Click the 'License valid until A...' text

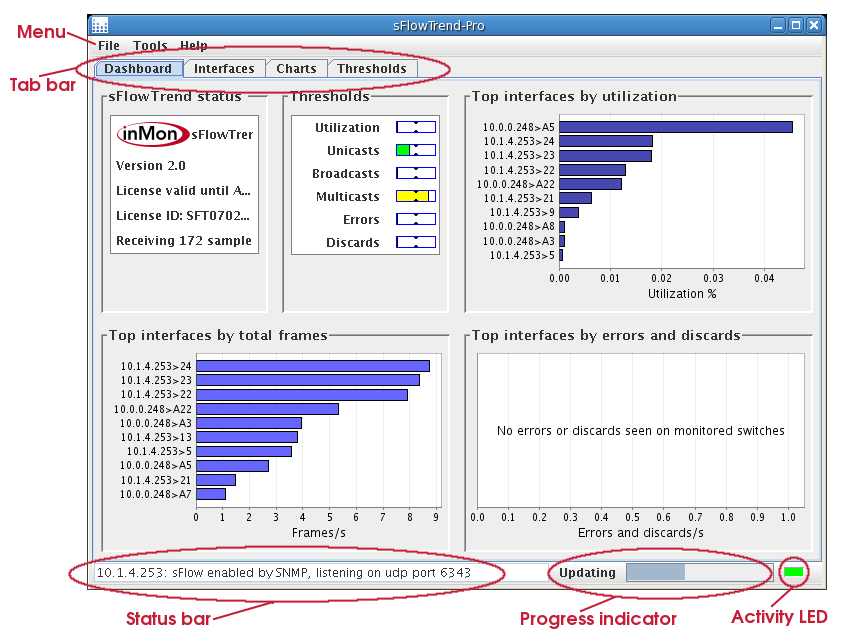[x=183, y=191]
